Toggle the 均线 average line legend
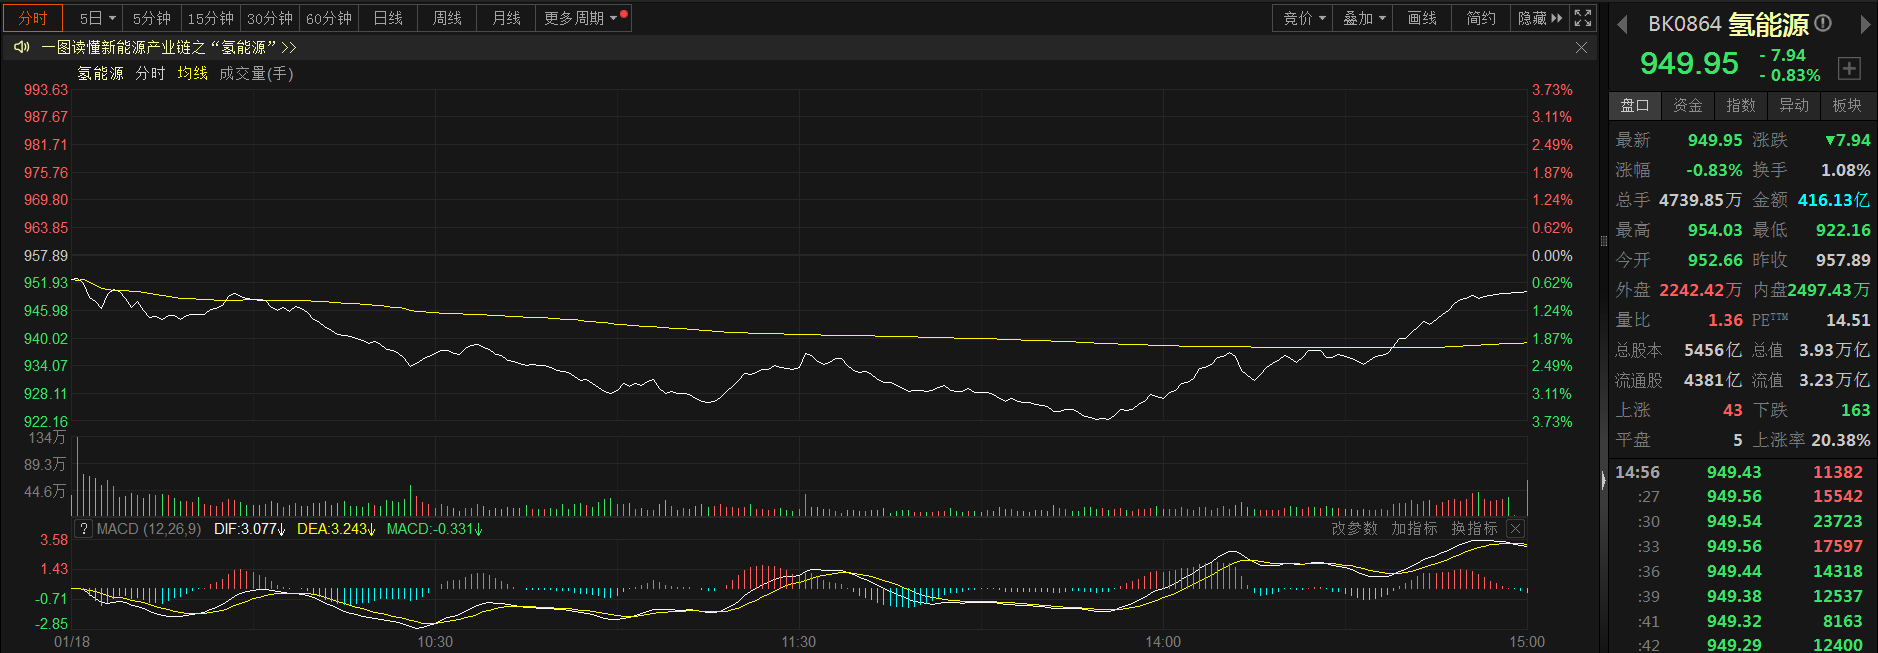 (193, 74)
